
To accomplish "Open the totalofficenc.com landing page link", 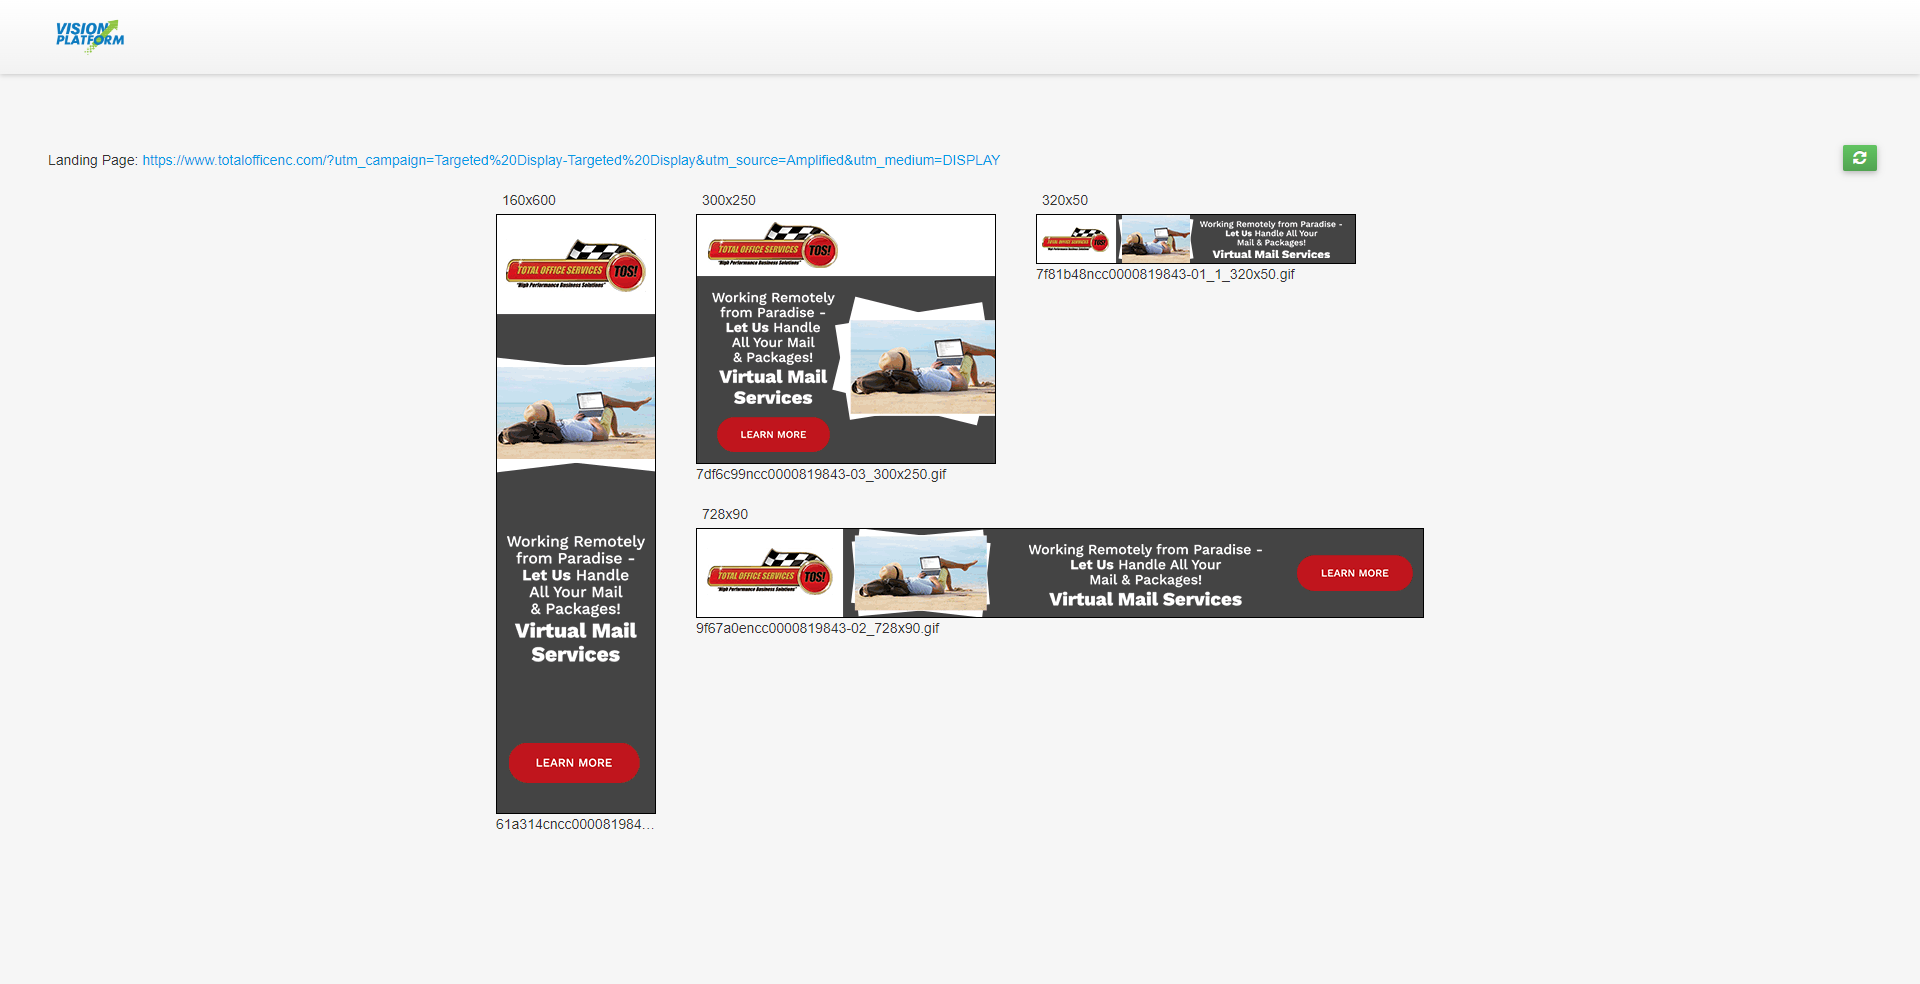I will tap(570, 160).
